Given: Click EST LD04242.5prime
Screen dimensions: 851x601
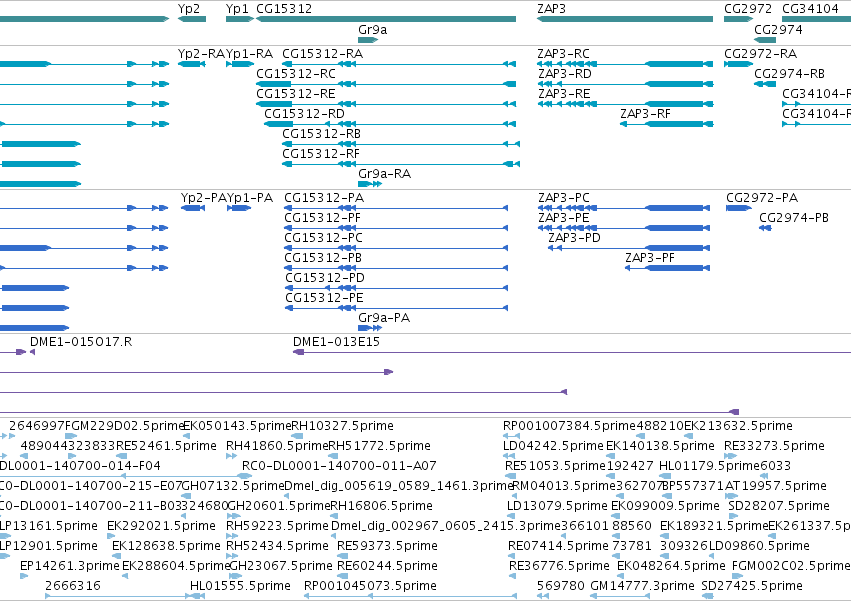Looking at the screenshot, I should tap(554, 446).
